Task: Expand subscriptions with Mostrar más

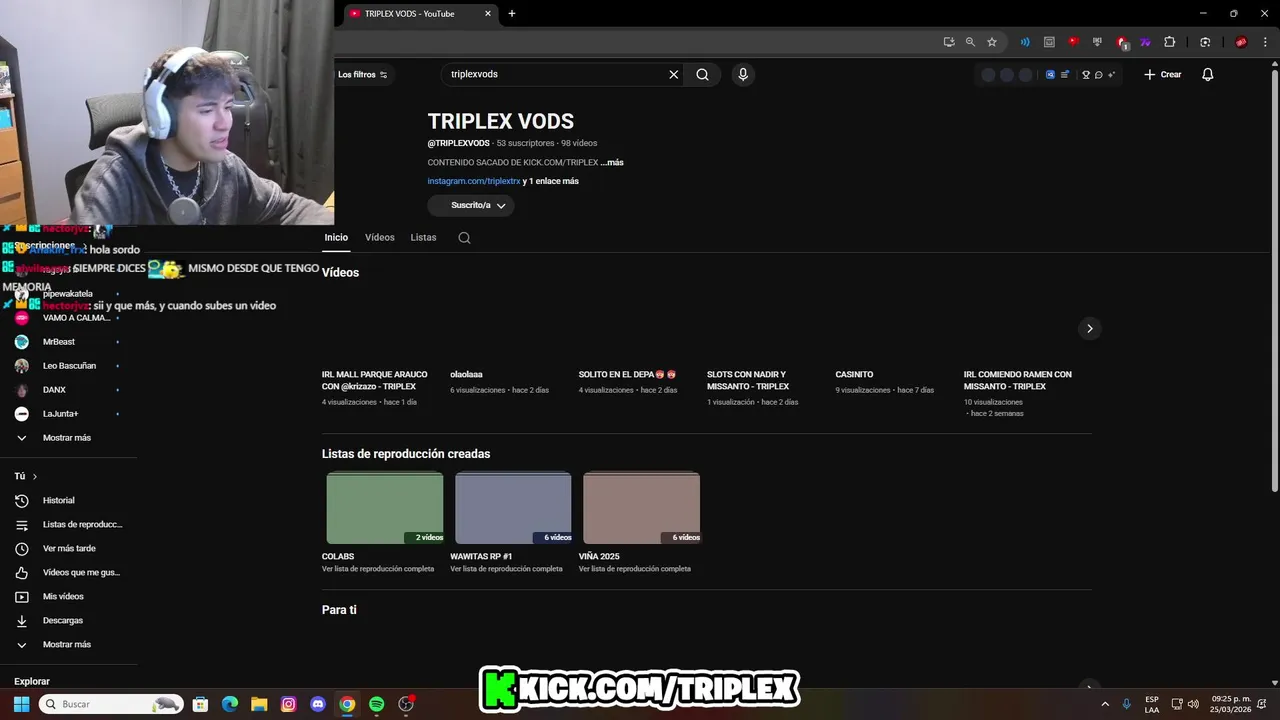Action: (68, 438)
